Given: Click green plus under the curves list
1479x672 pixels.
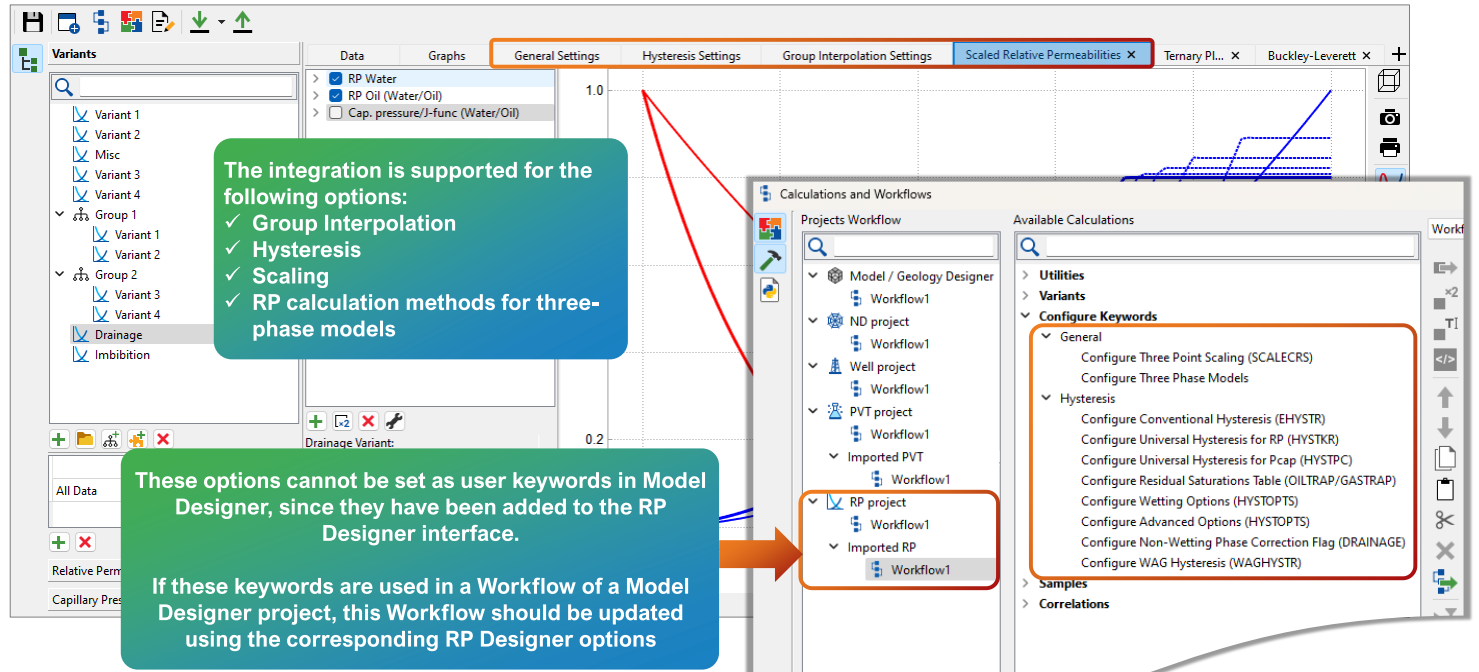Looking at the screenshot, I should pyautogui.click(x=316, y=421).
